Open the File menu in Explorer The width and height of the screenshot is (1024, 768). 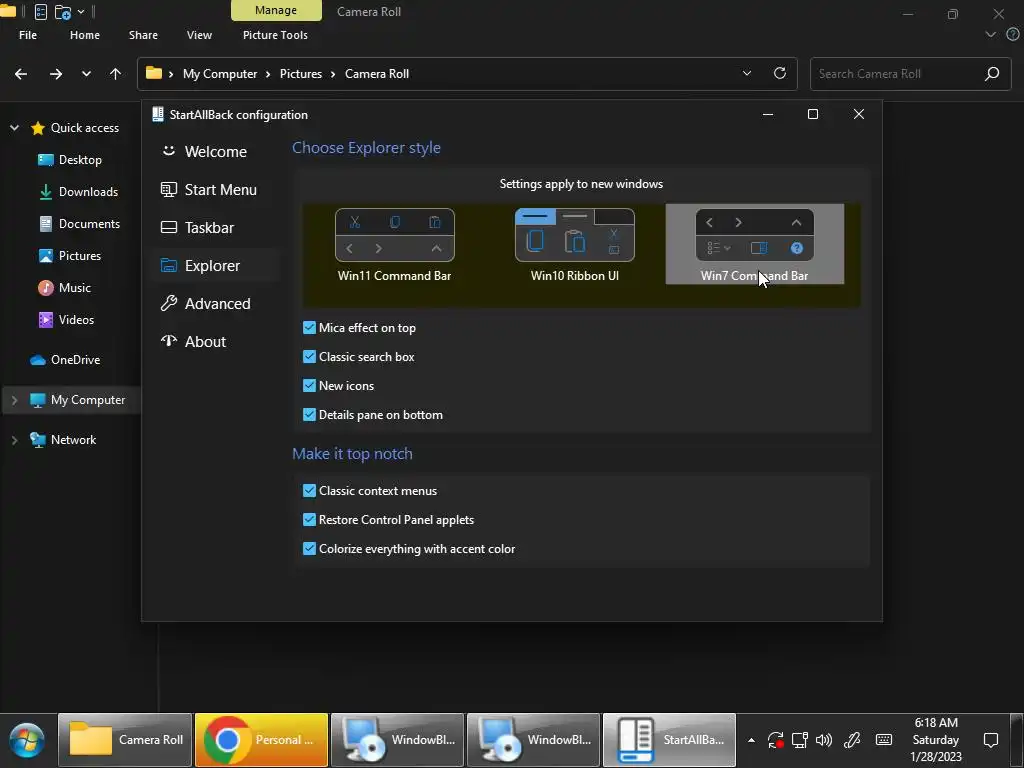pyautogui.click(x=27, y=35)
